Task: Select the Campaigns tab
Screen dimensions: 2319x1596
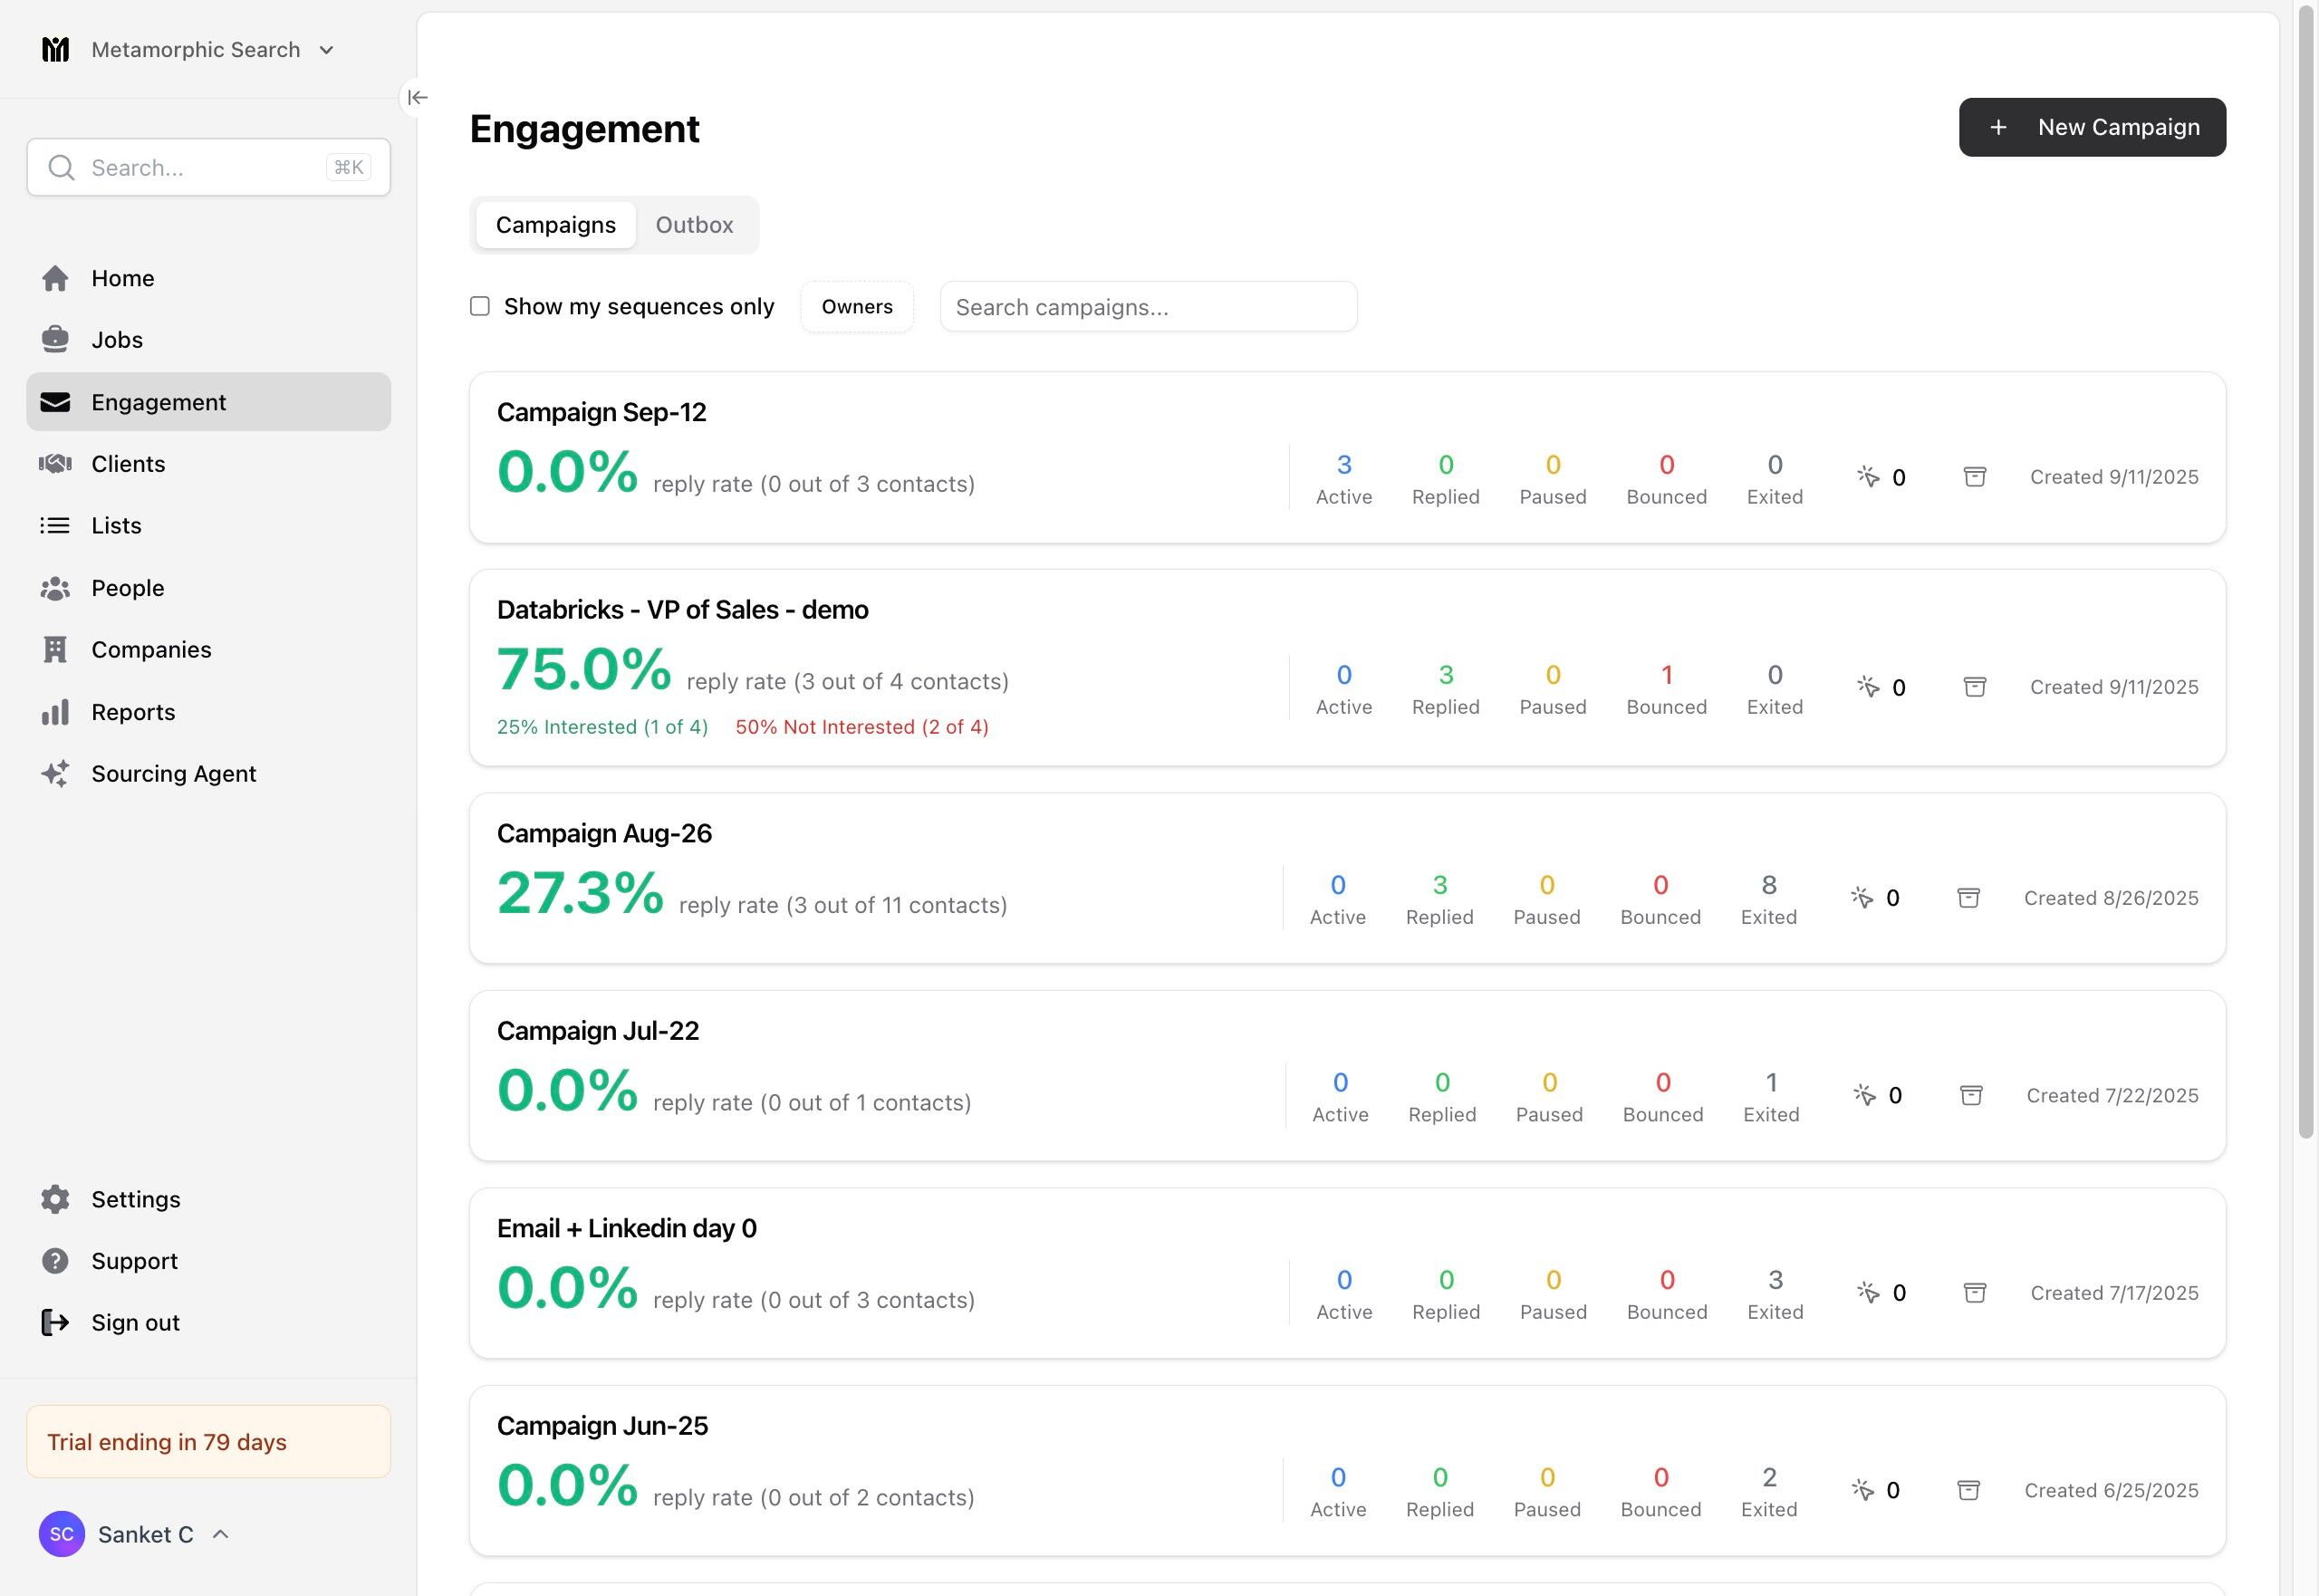Action: coord(556,225)
